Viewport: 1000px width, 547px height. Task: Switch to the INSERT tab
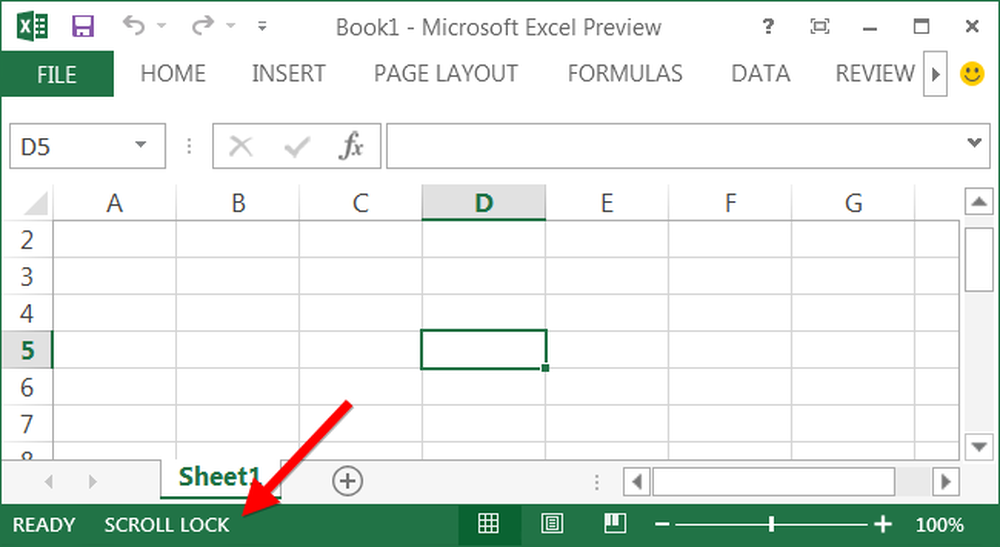(288, 73)
